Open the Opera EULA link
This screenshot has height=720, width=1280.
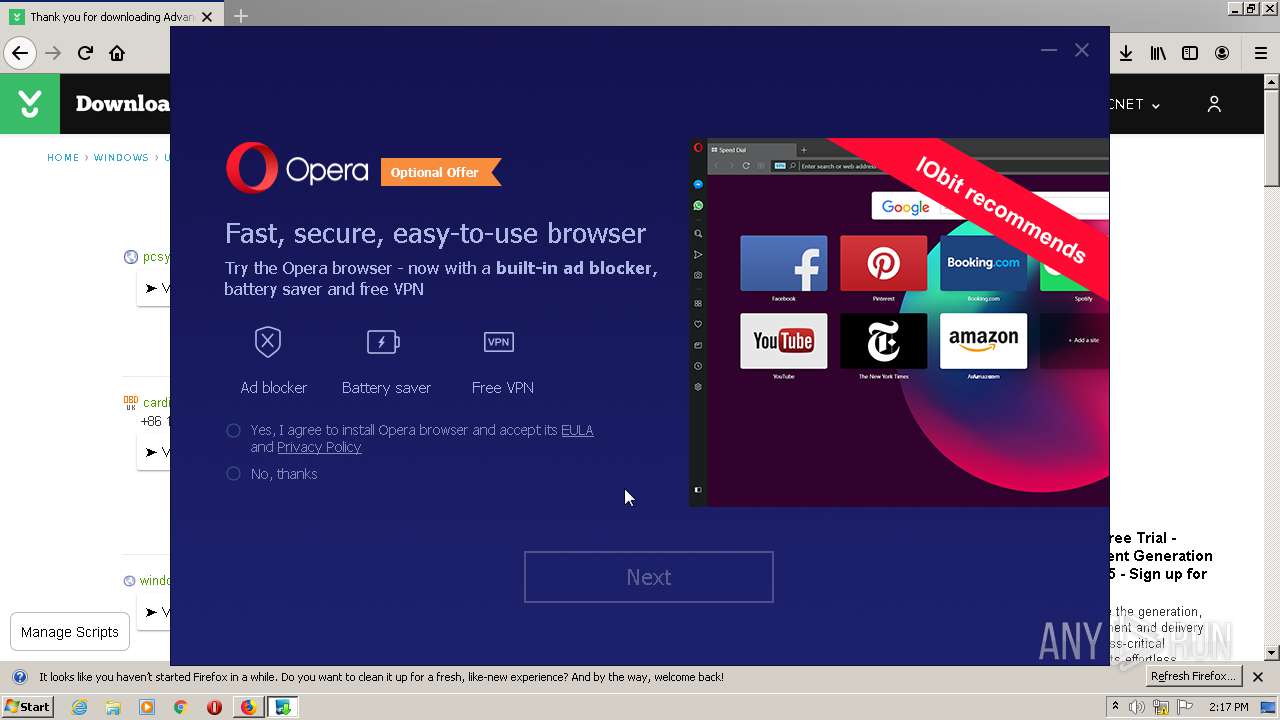pyautogui.click(x=577, y=430)
